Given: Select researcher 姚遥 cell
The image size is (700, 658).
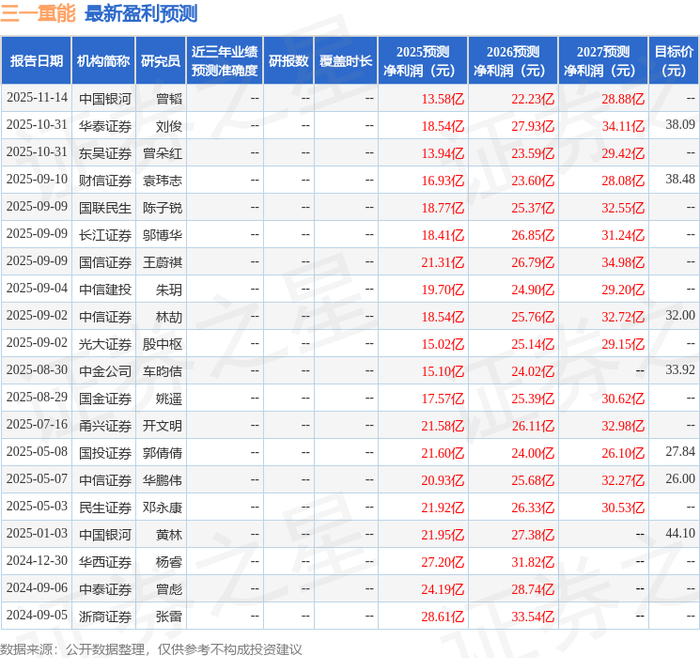Looking at the screenshot, I should coord(169,398).
